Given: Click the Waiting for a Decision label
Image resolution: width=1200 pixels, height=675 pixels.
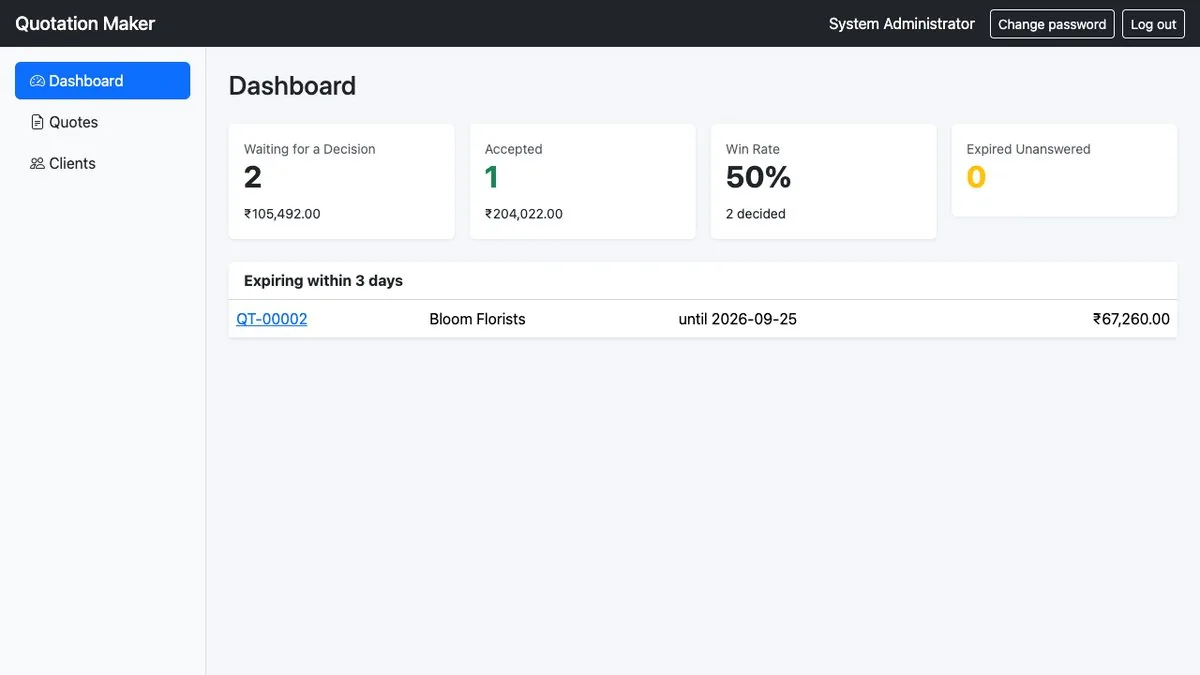Looking at the screenshot, I should click(310, 149).
